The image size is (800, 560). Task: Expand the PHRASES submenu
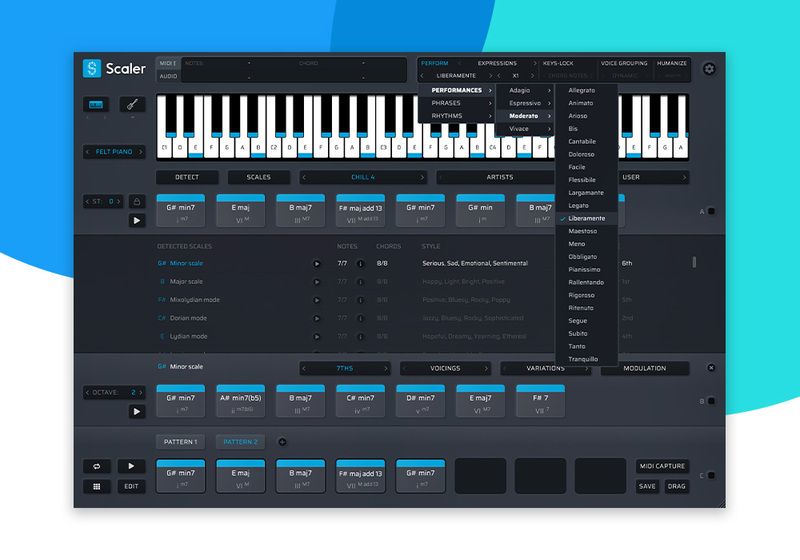click(457, 103)
